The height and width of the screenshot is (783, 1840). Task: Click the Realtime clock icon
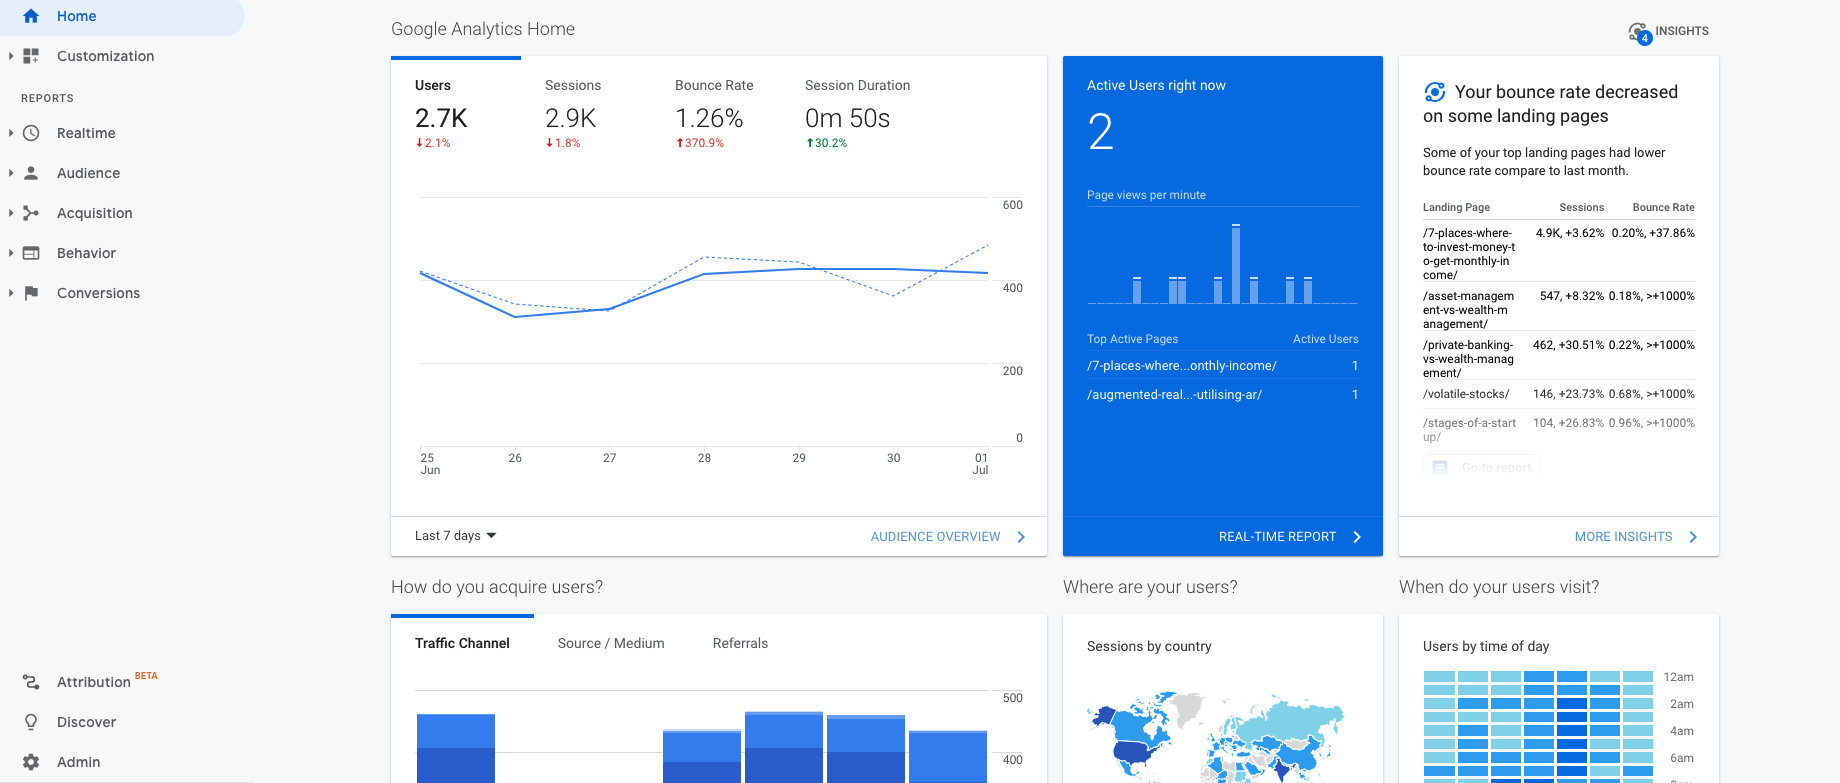tap(31, 133)
